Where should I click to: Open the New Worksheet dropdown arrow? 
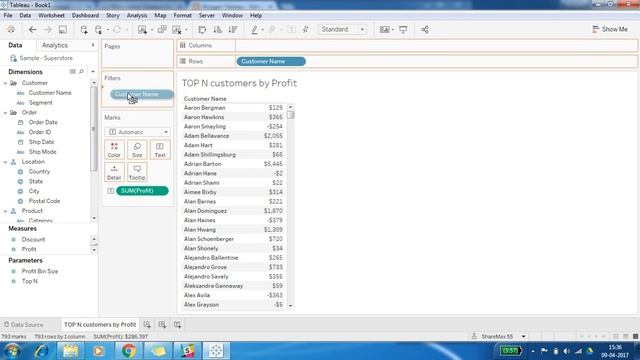point(151,29)
